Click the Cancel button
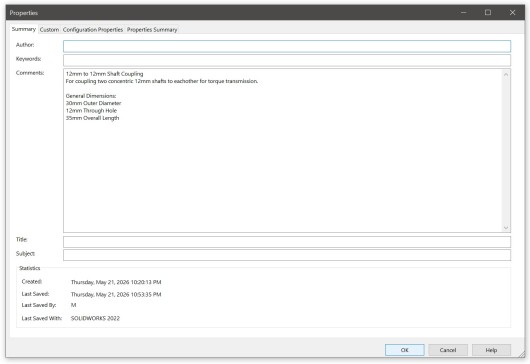Screen dimensions: 530x364 (448, 350)
